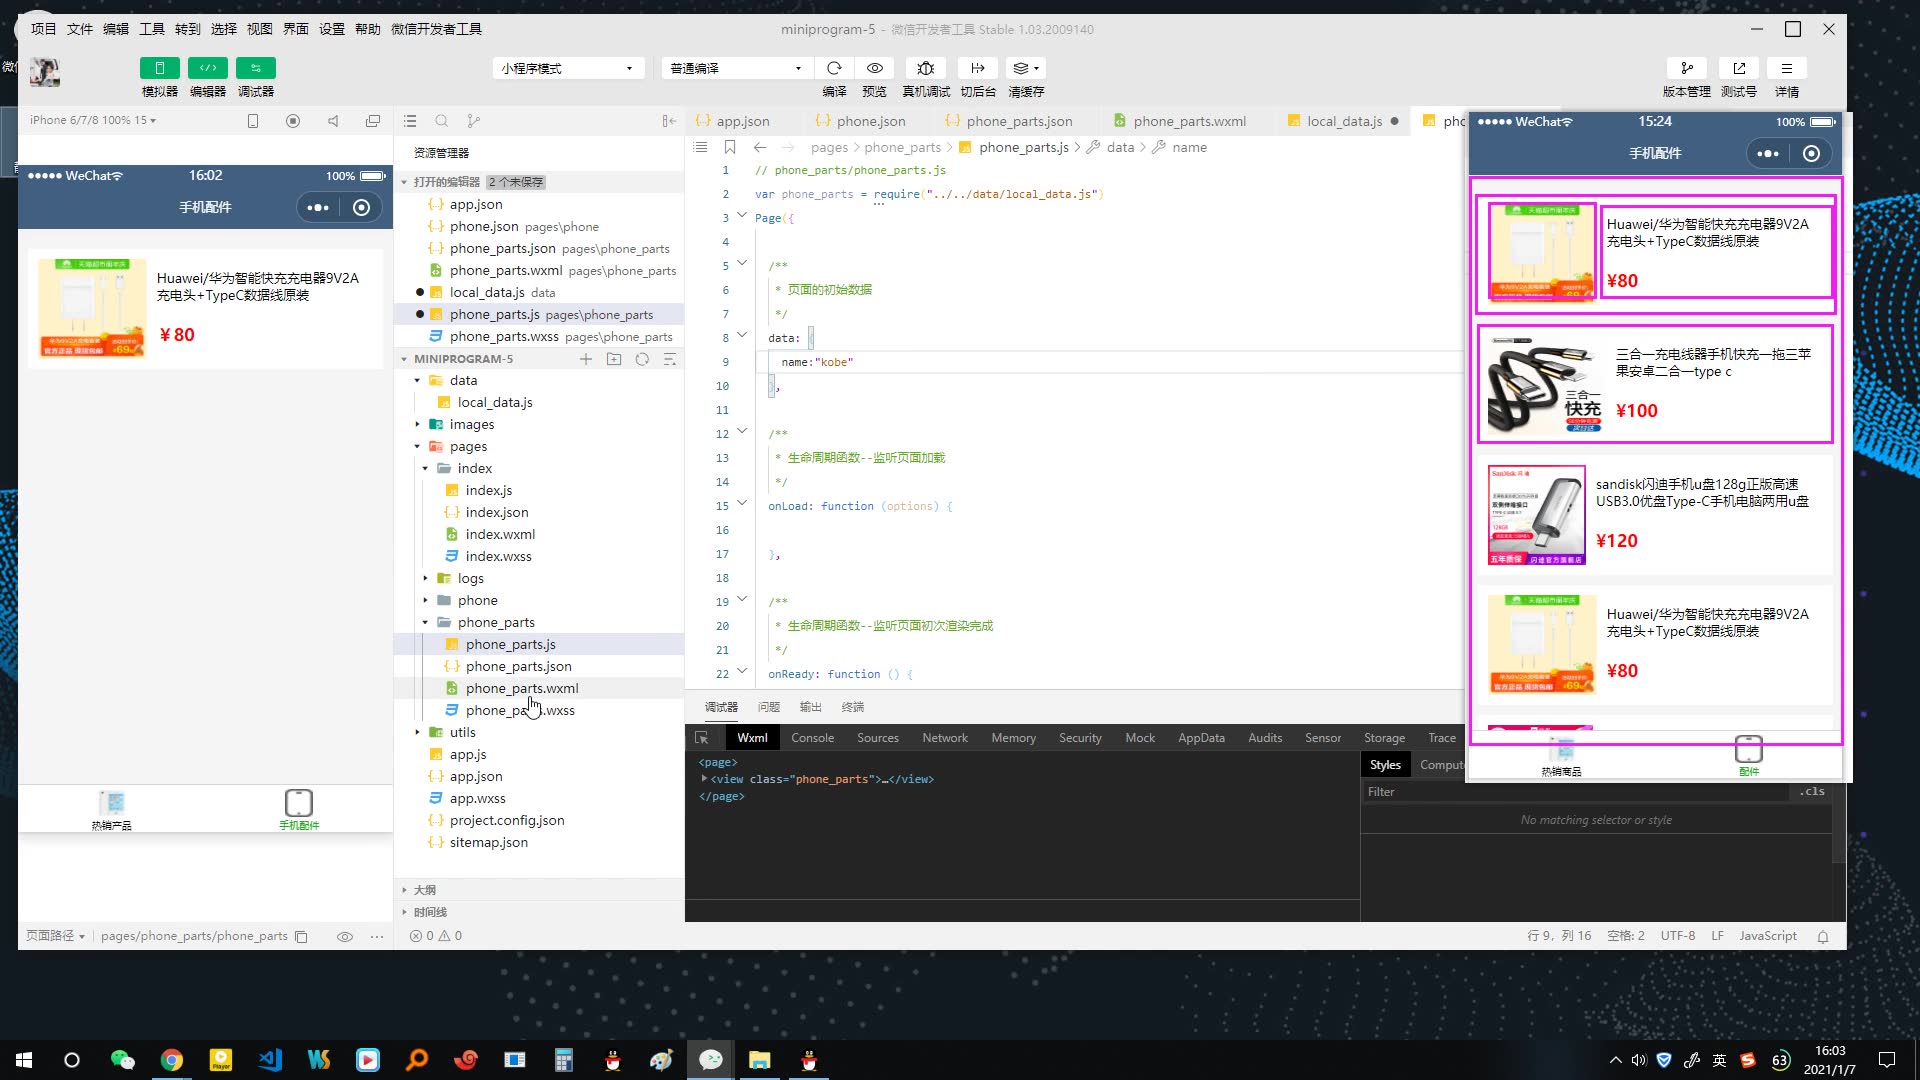Expand the logs folder
The height and width of the screenshot is (1080, 1920).
click(x=470, y=578)
